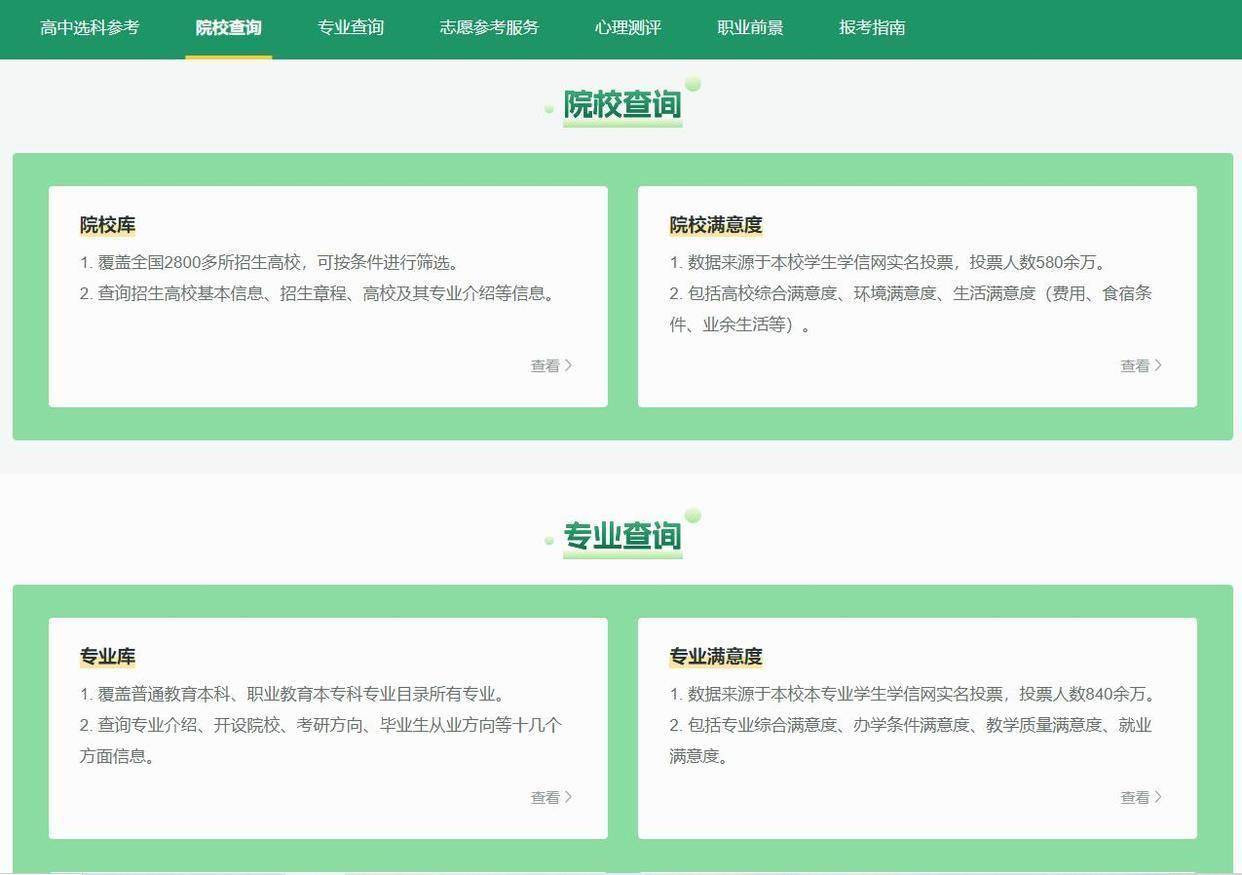The height and width of the screenshot is (875, 1242).
Task: Select the 专业库 card heading
Action: pos(107,657)
